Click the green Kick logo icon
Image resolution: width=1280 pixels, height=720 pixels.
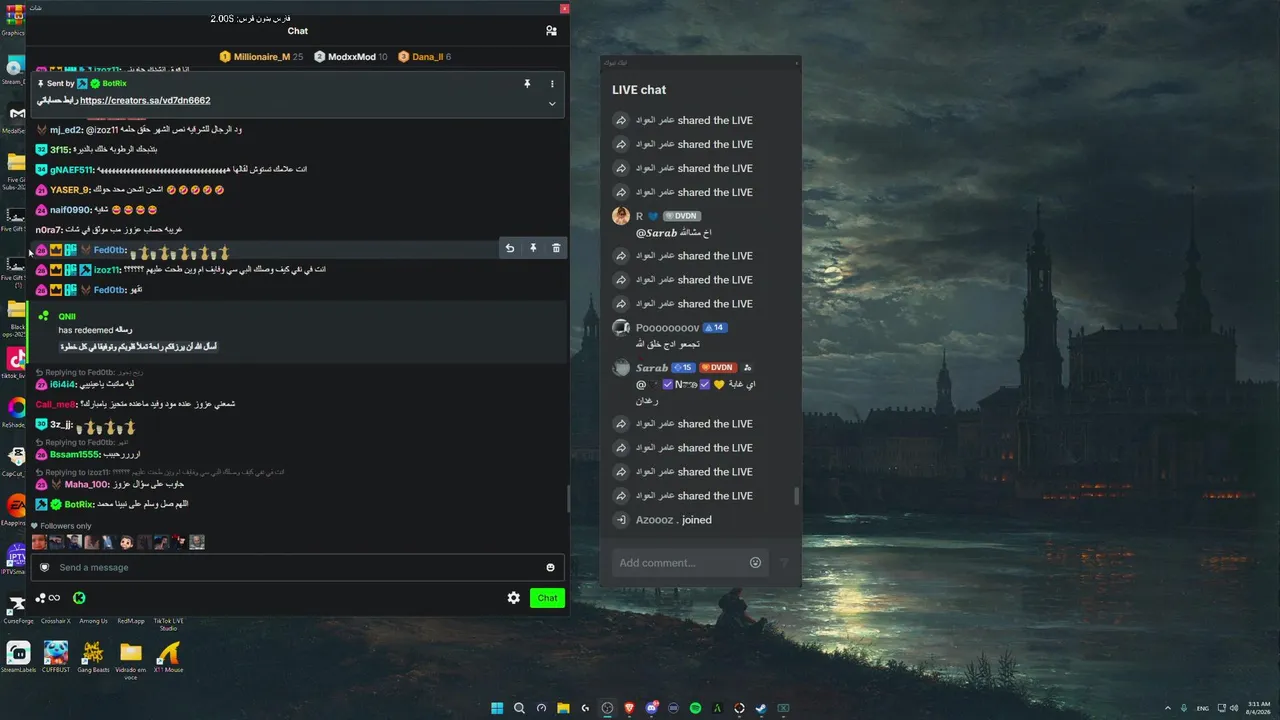tap(79, 598)
